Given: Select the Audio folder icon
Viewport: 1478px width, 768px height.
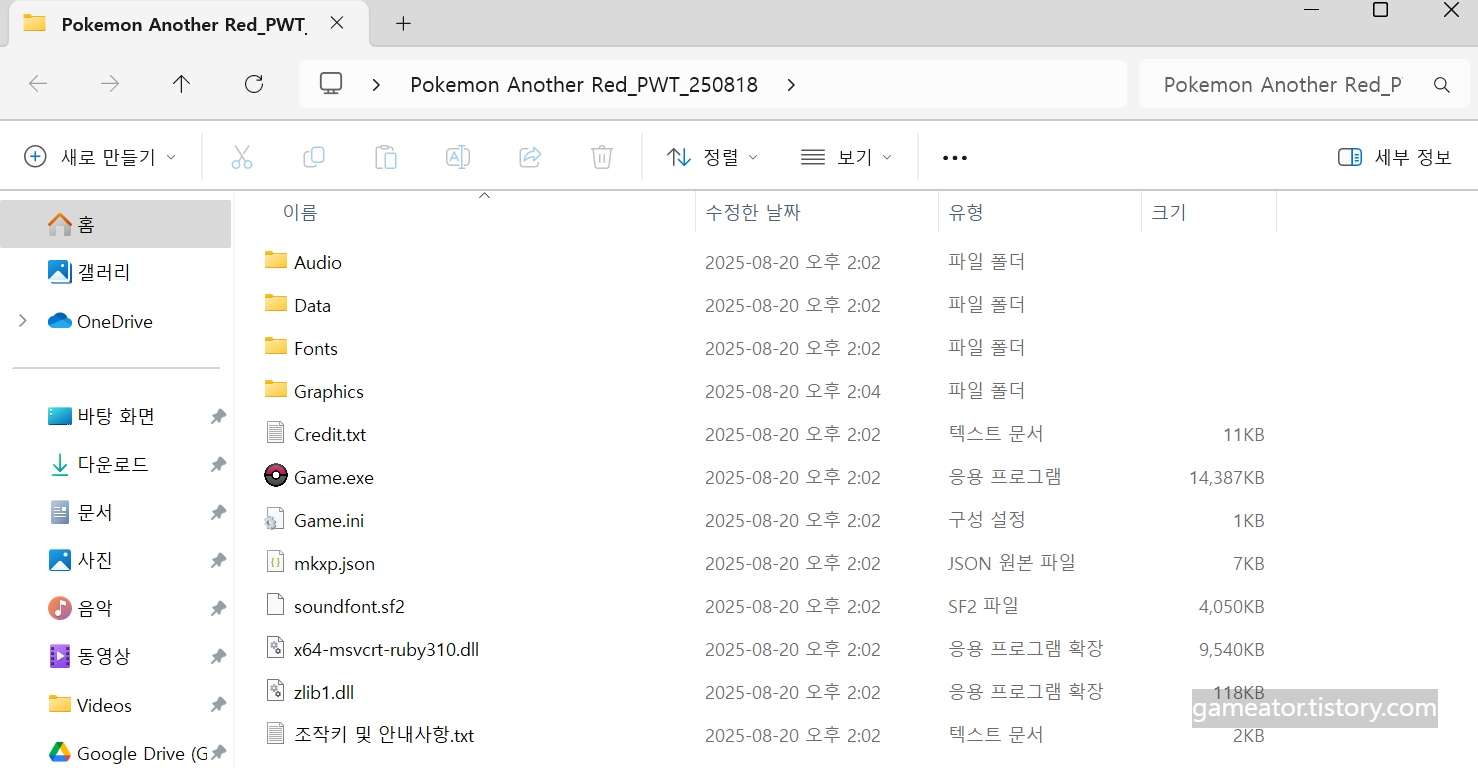Looking at the screenshot, I should tap(276, 260).
